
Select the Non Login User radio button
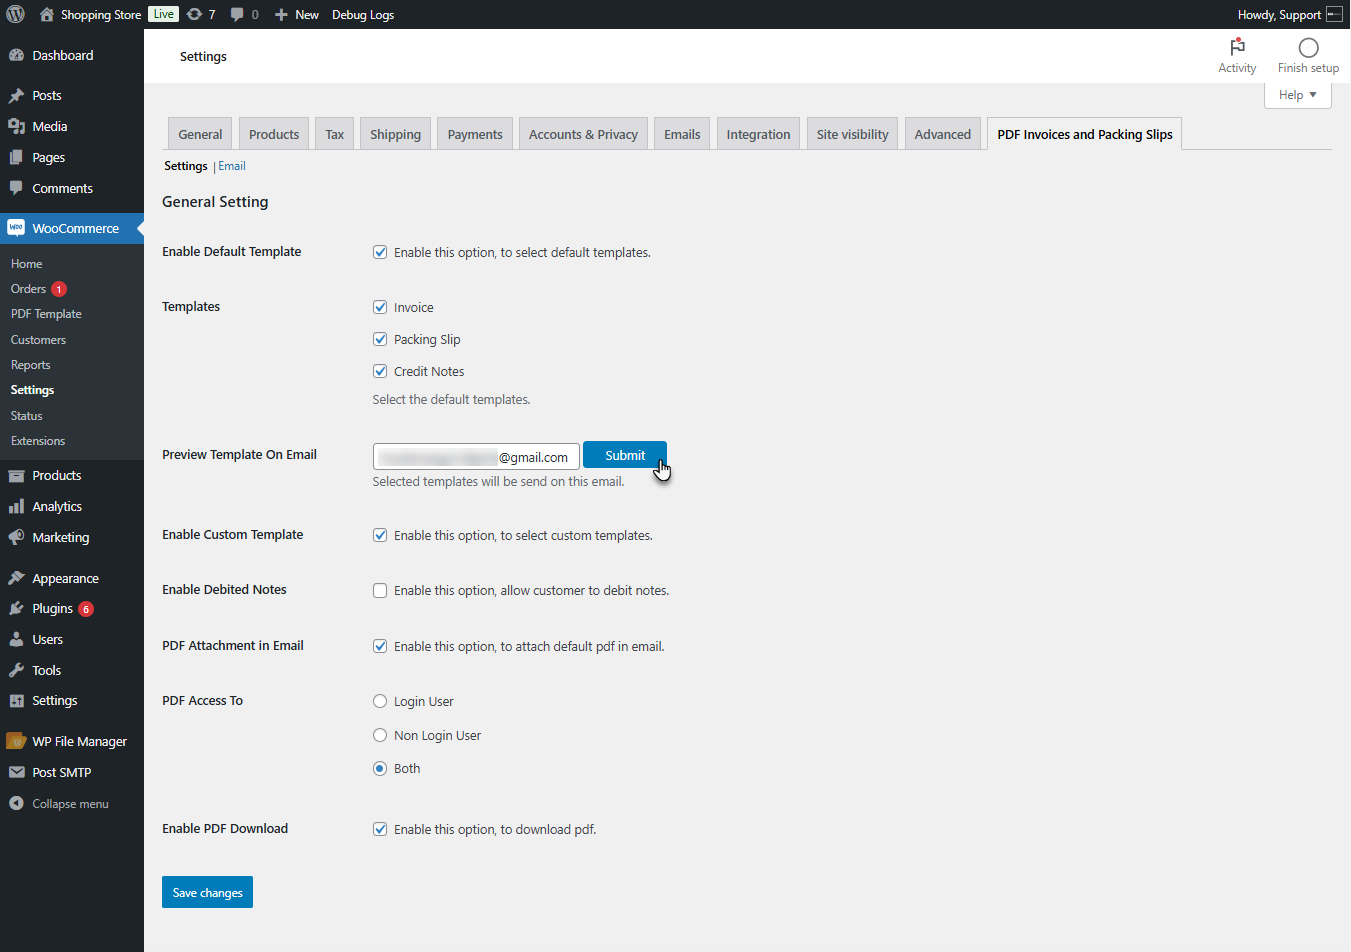click(x=380, y=735)
